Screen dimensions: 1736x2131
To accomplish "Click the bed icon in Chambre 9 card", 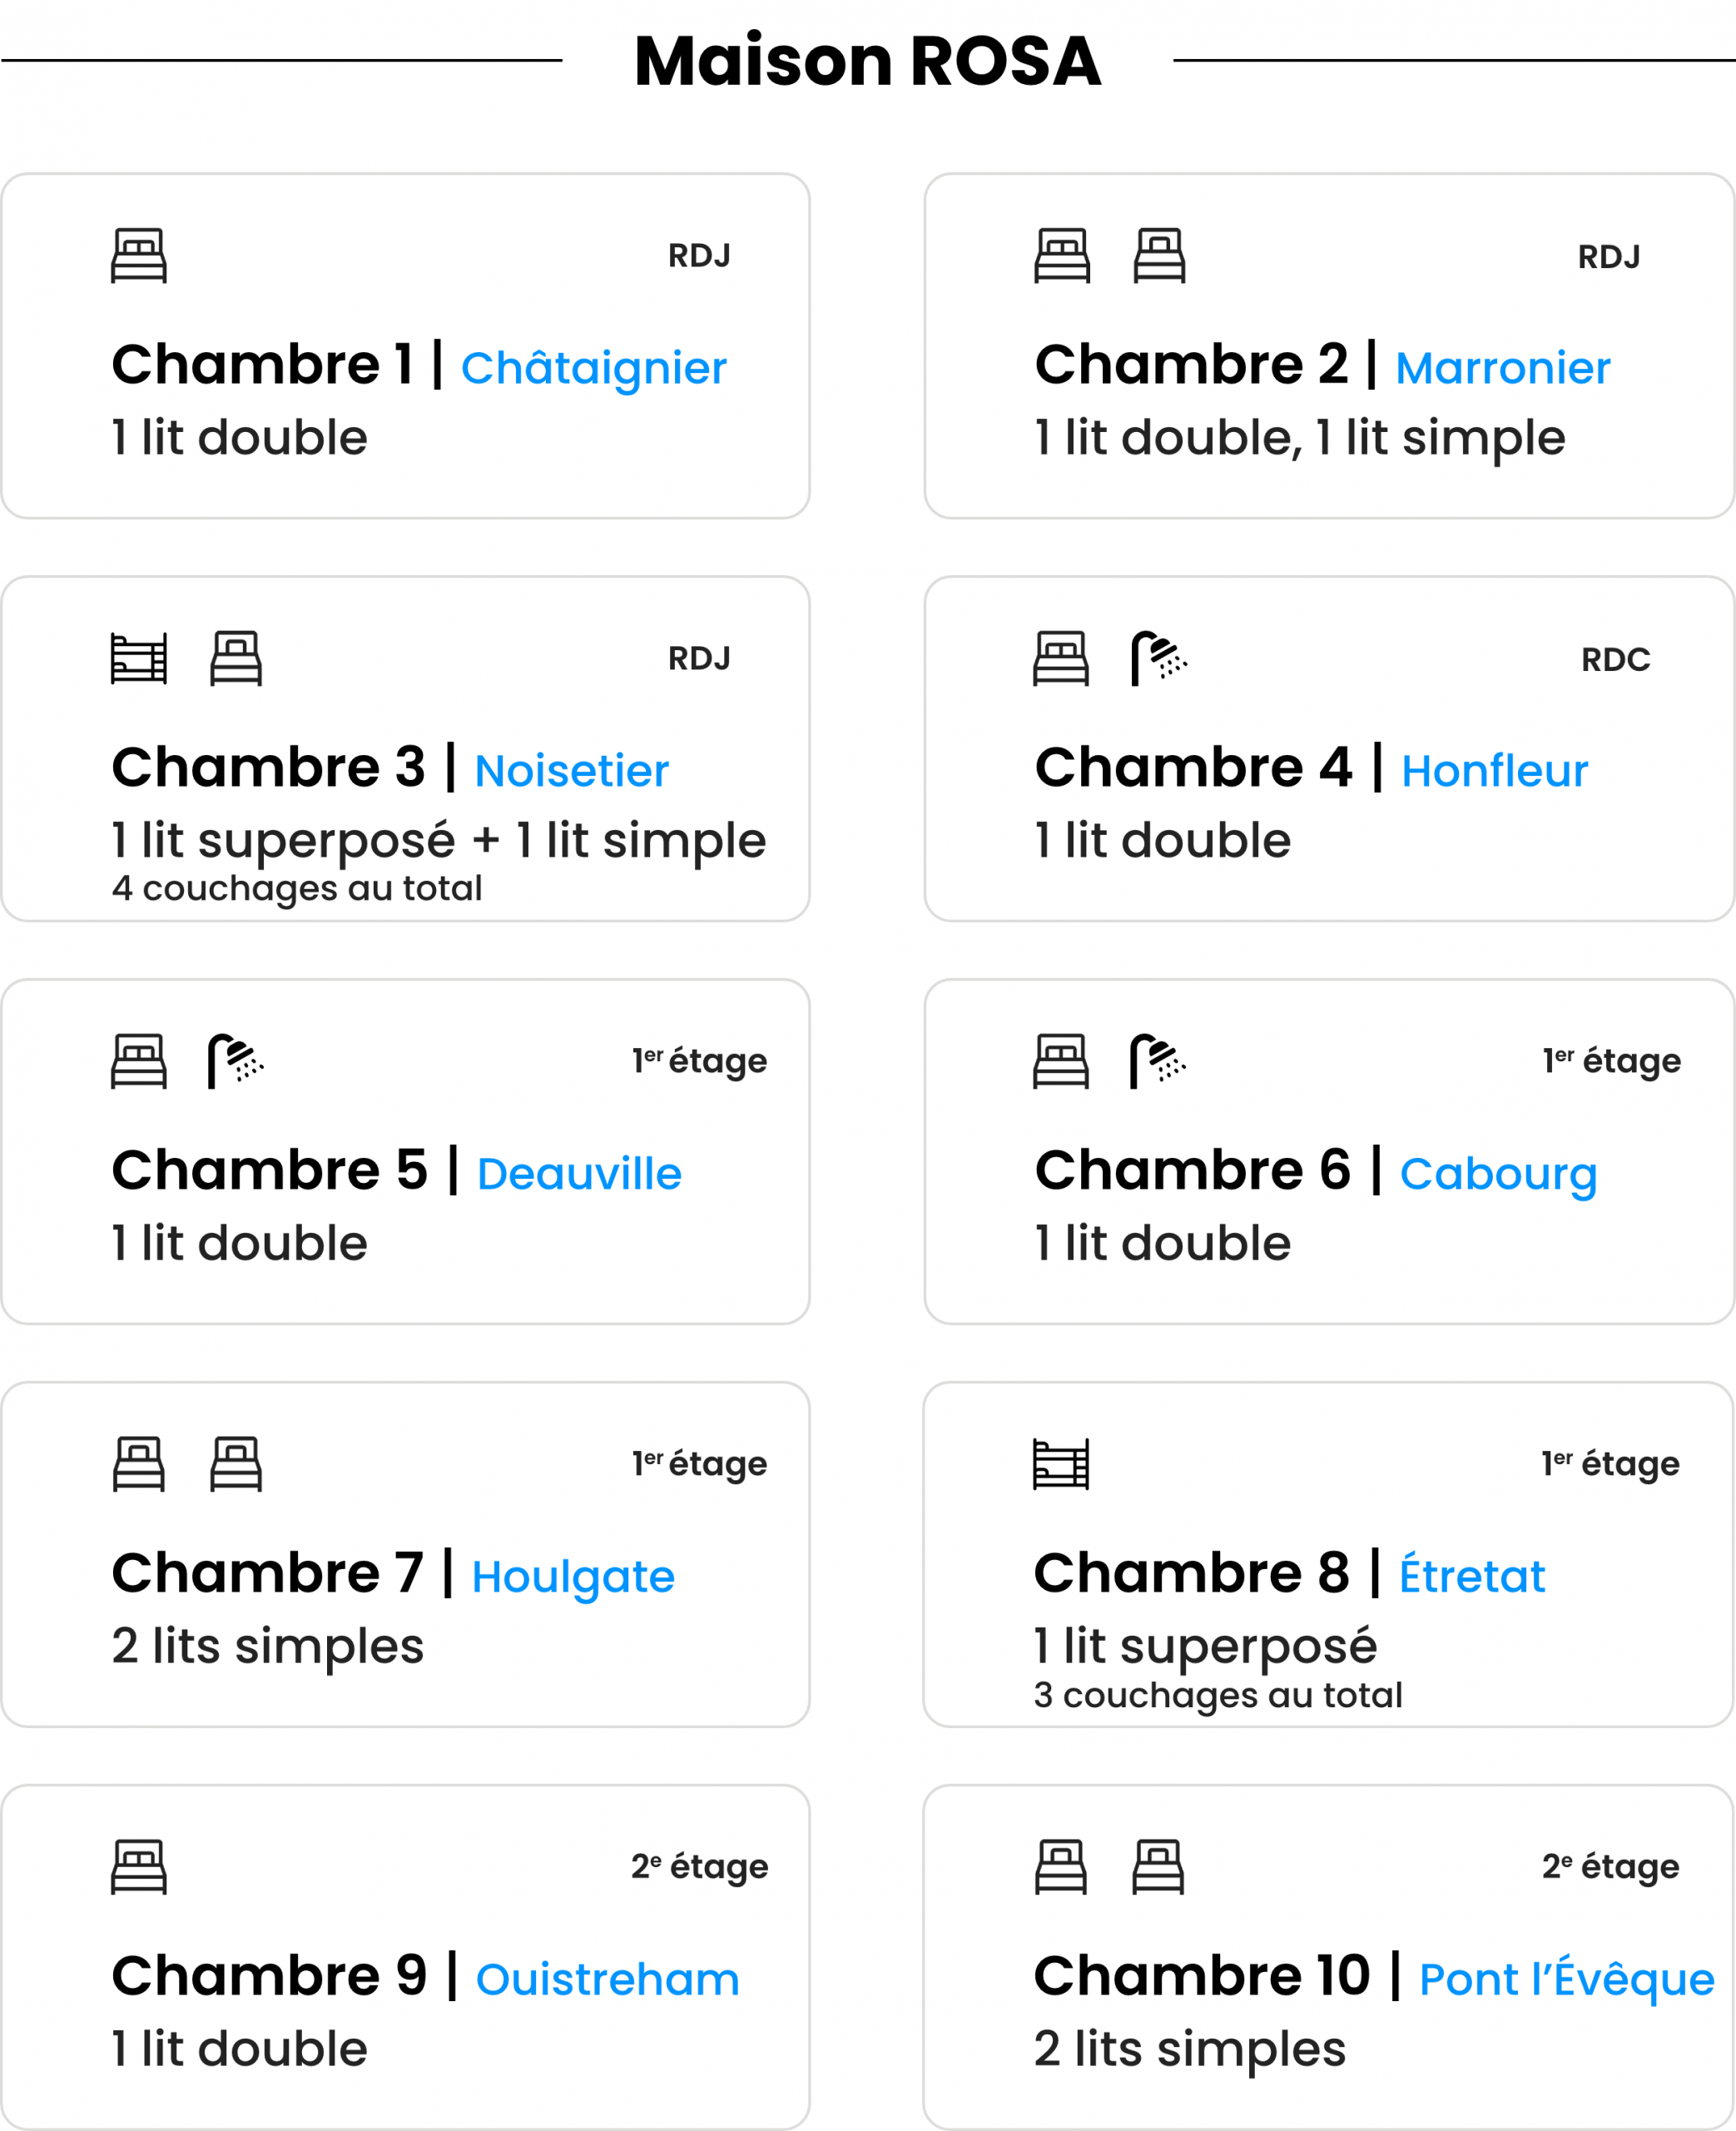I will (x=138, y=1867).
